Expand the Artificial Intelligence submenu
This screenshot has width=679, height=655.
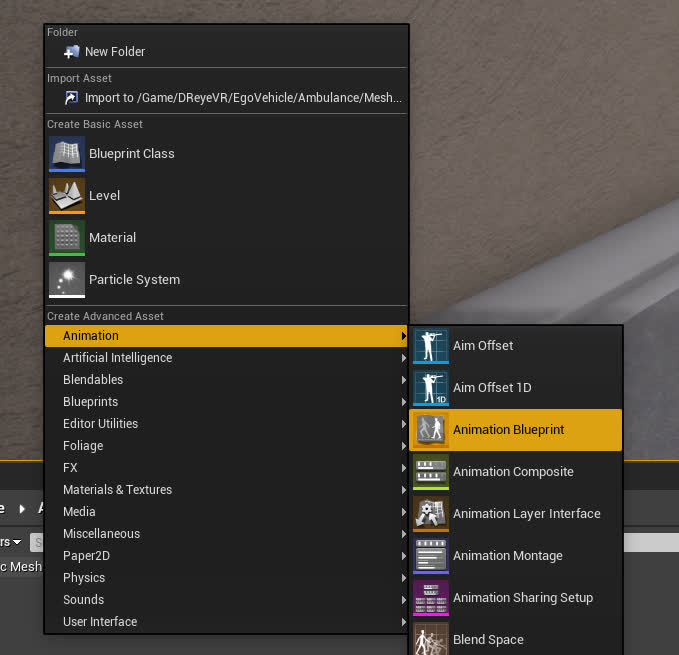(117, 358)
